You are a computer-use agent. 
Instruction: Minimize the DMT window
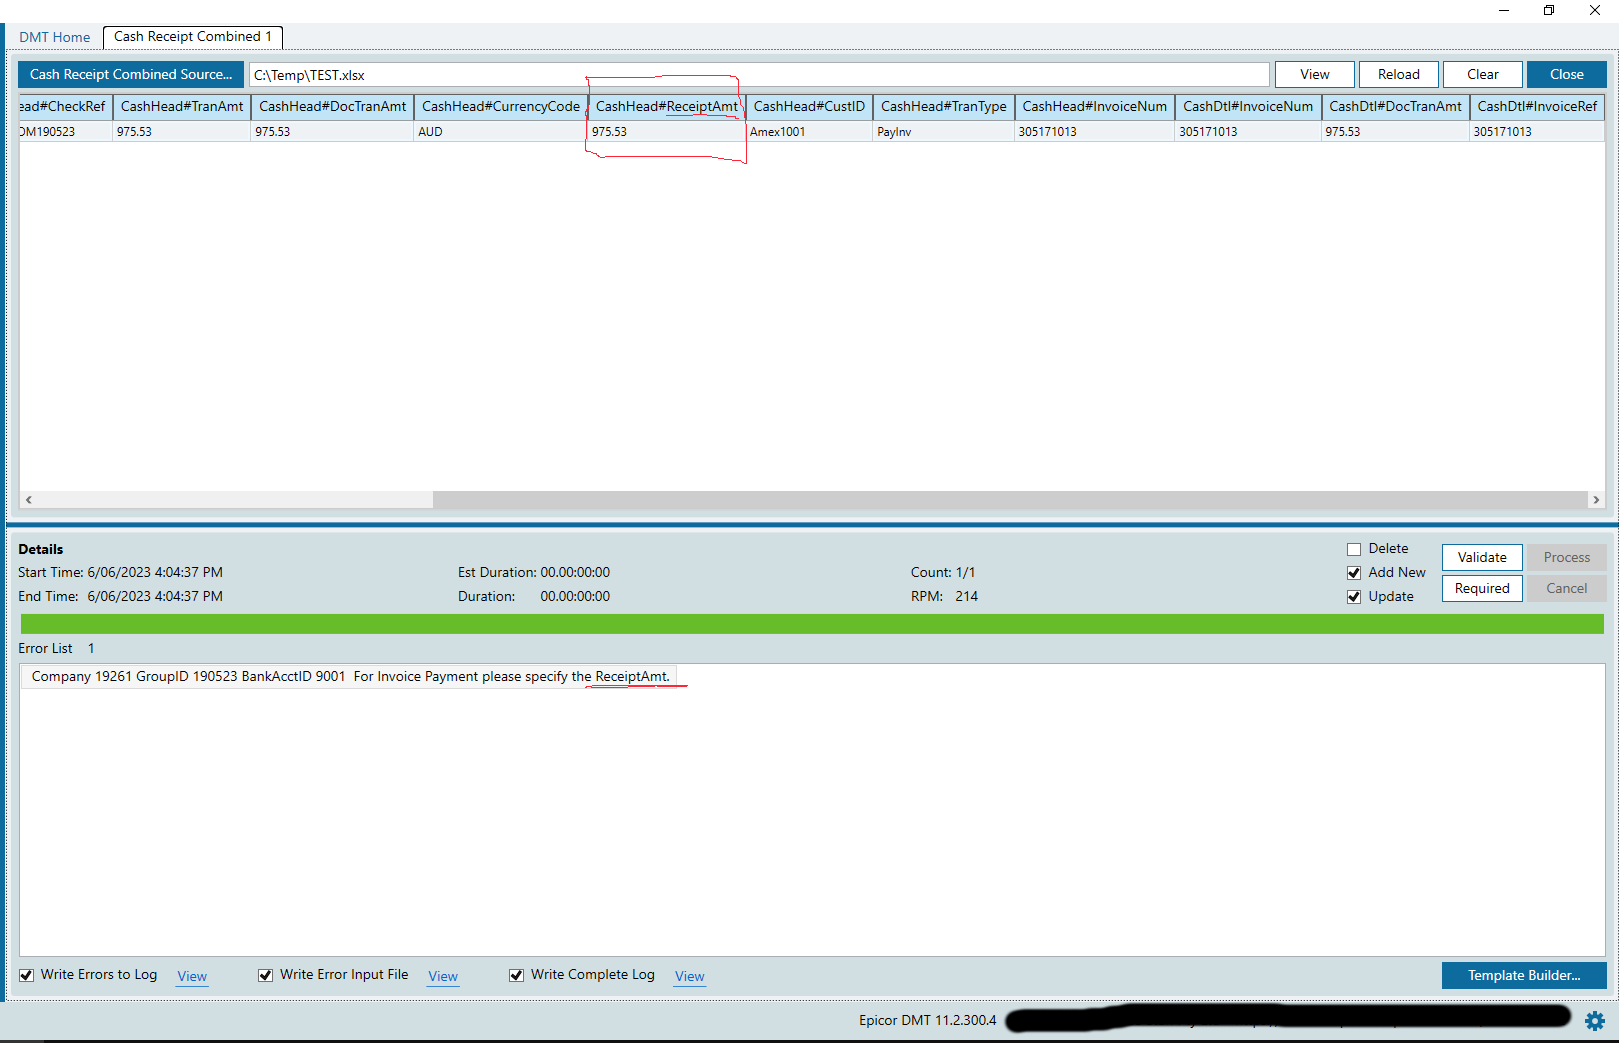coord(1503,10)
